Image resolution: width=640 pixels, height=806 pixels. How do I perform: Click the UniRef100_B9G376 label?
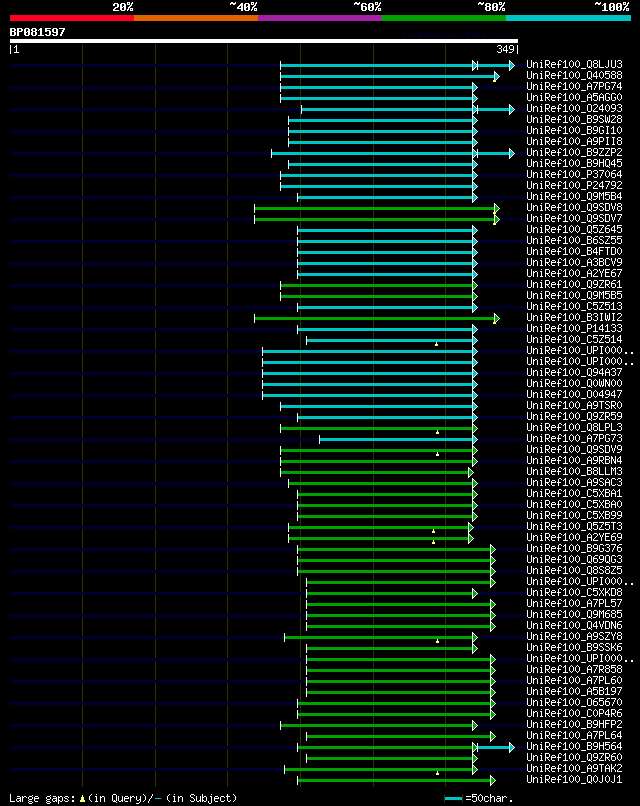[x=574, y=548]
